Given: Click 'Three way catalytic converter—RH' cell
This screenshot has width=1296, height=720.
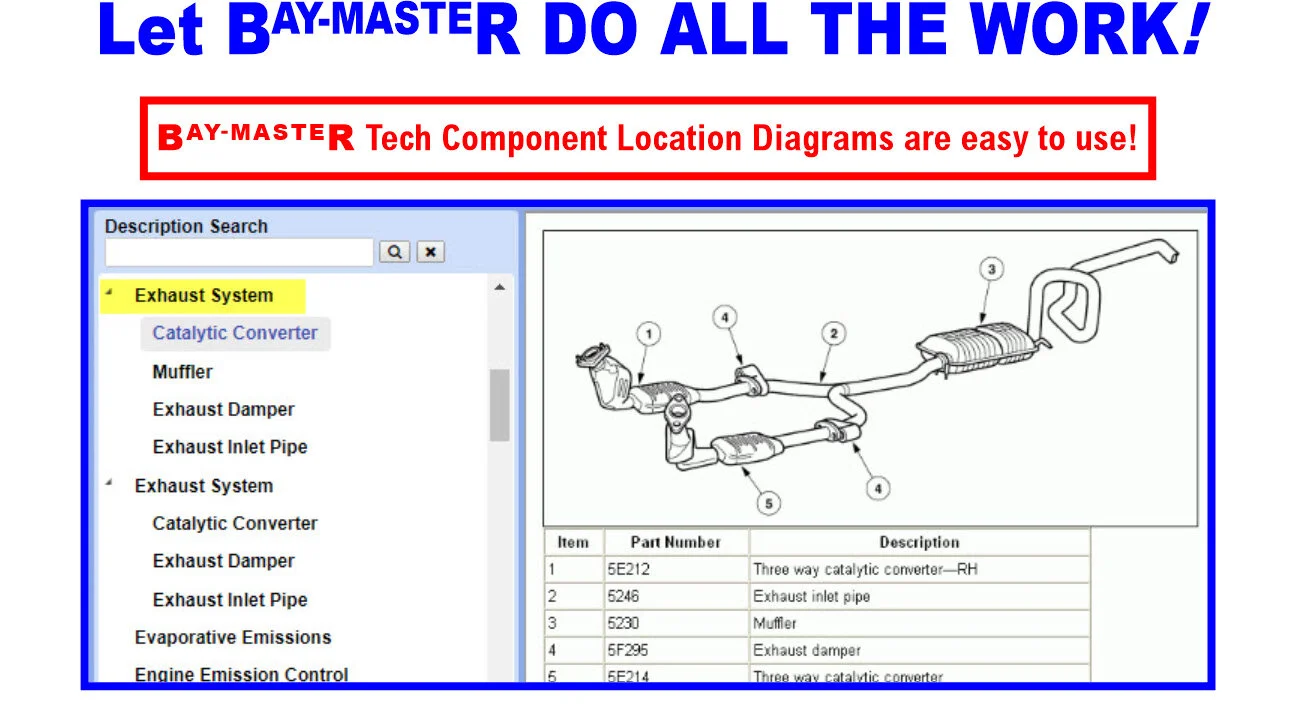Looking at the screenshot, I should [919, 570].
